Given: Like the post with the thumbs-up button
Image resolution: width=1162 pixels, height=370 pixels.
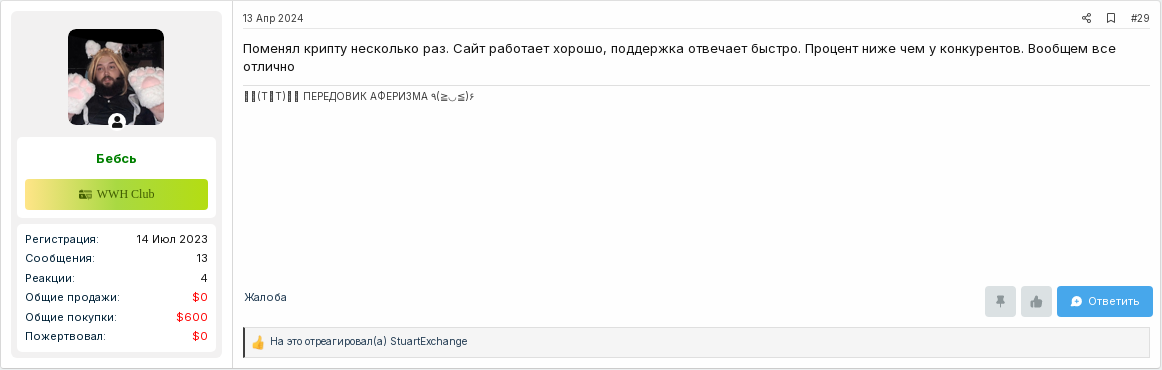Looking at the screenshot, I should [1036, 302].
